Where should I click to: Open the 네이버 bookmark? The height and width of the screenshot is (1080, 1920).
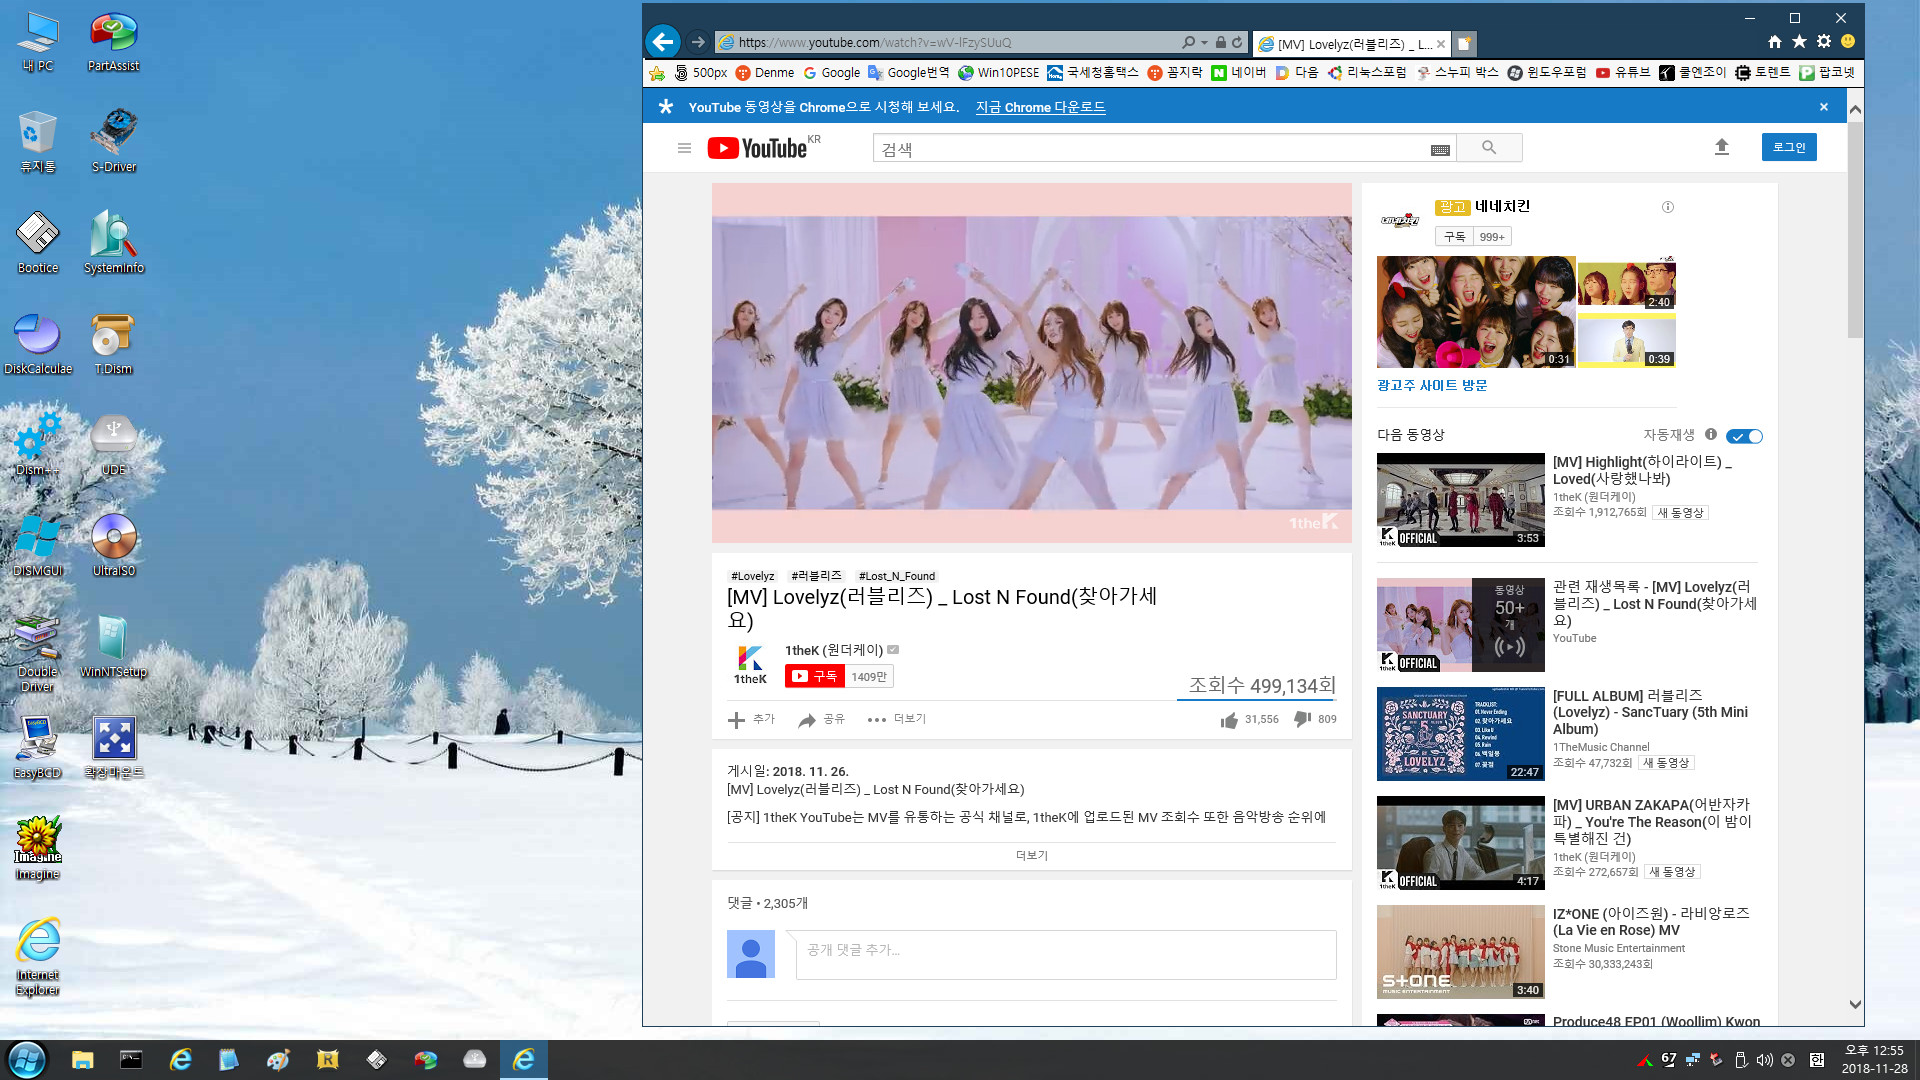point(1238,73)
